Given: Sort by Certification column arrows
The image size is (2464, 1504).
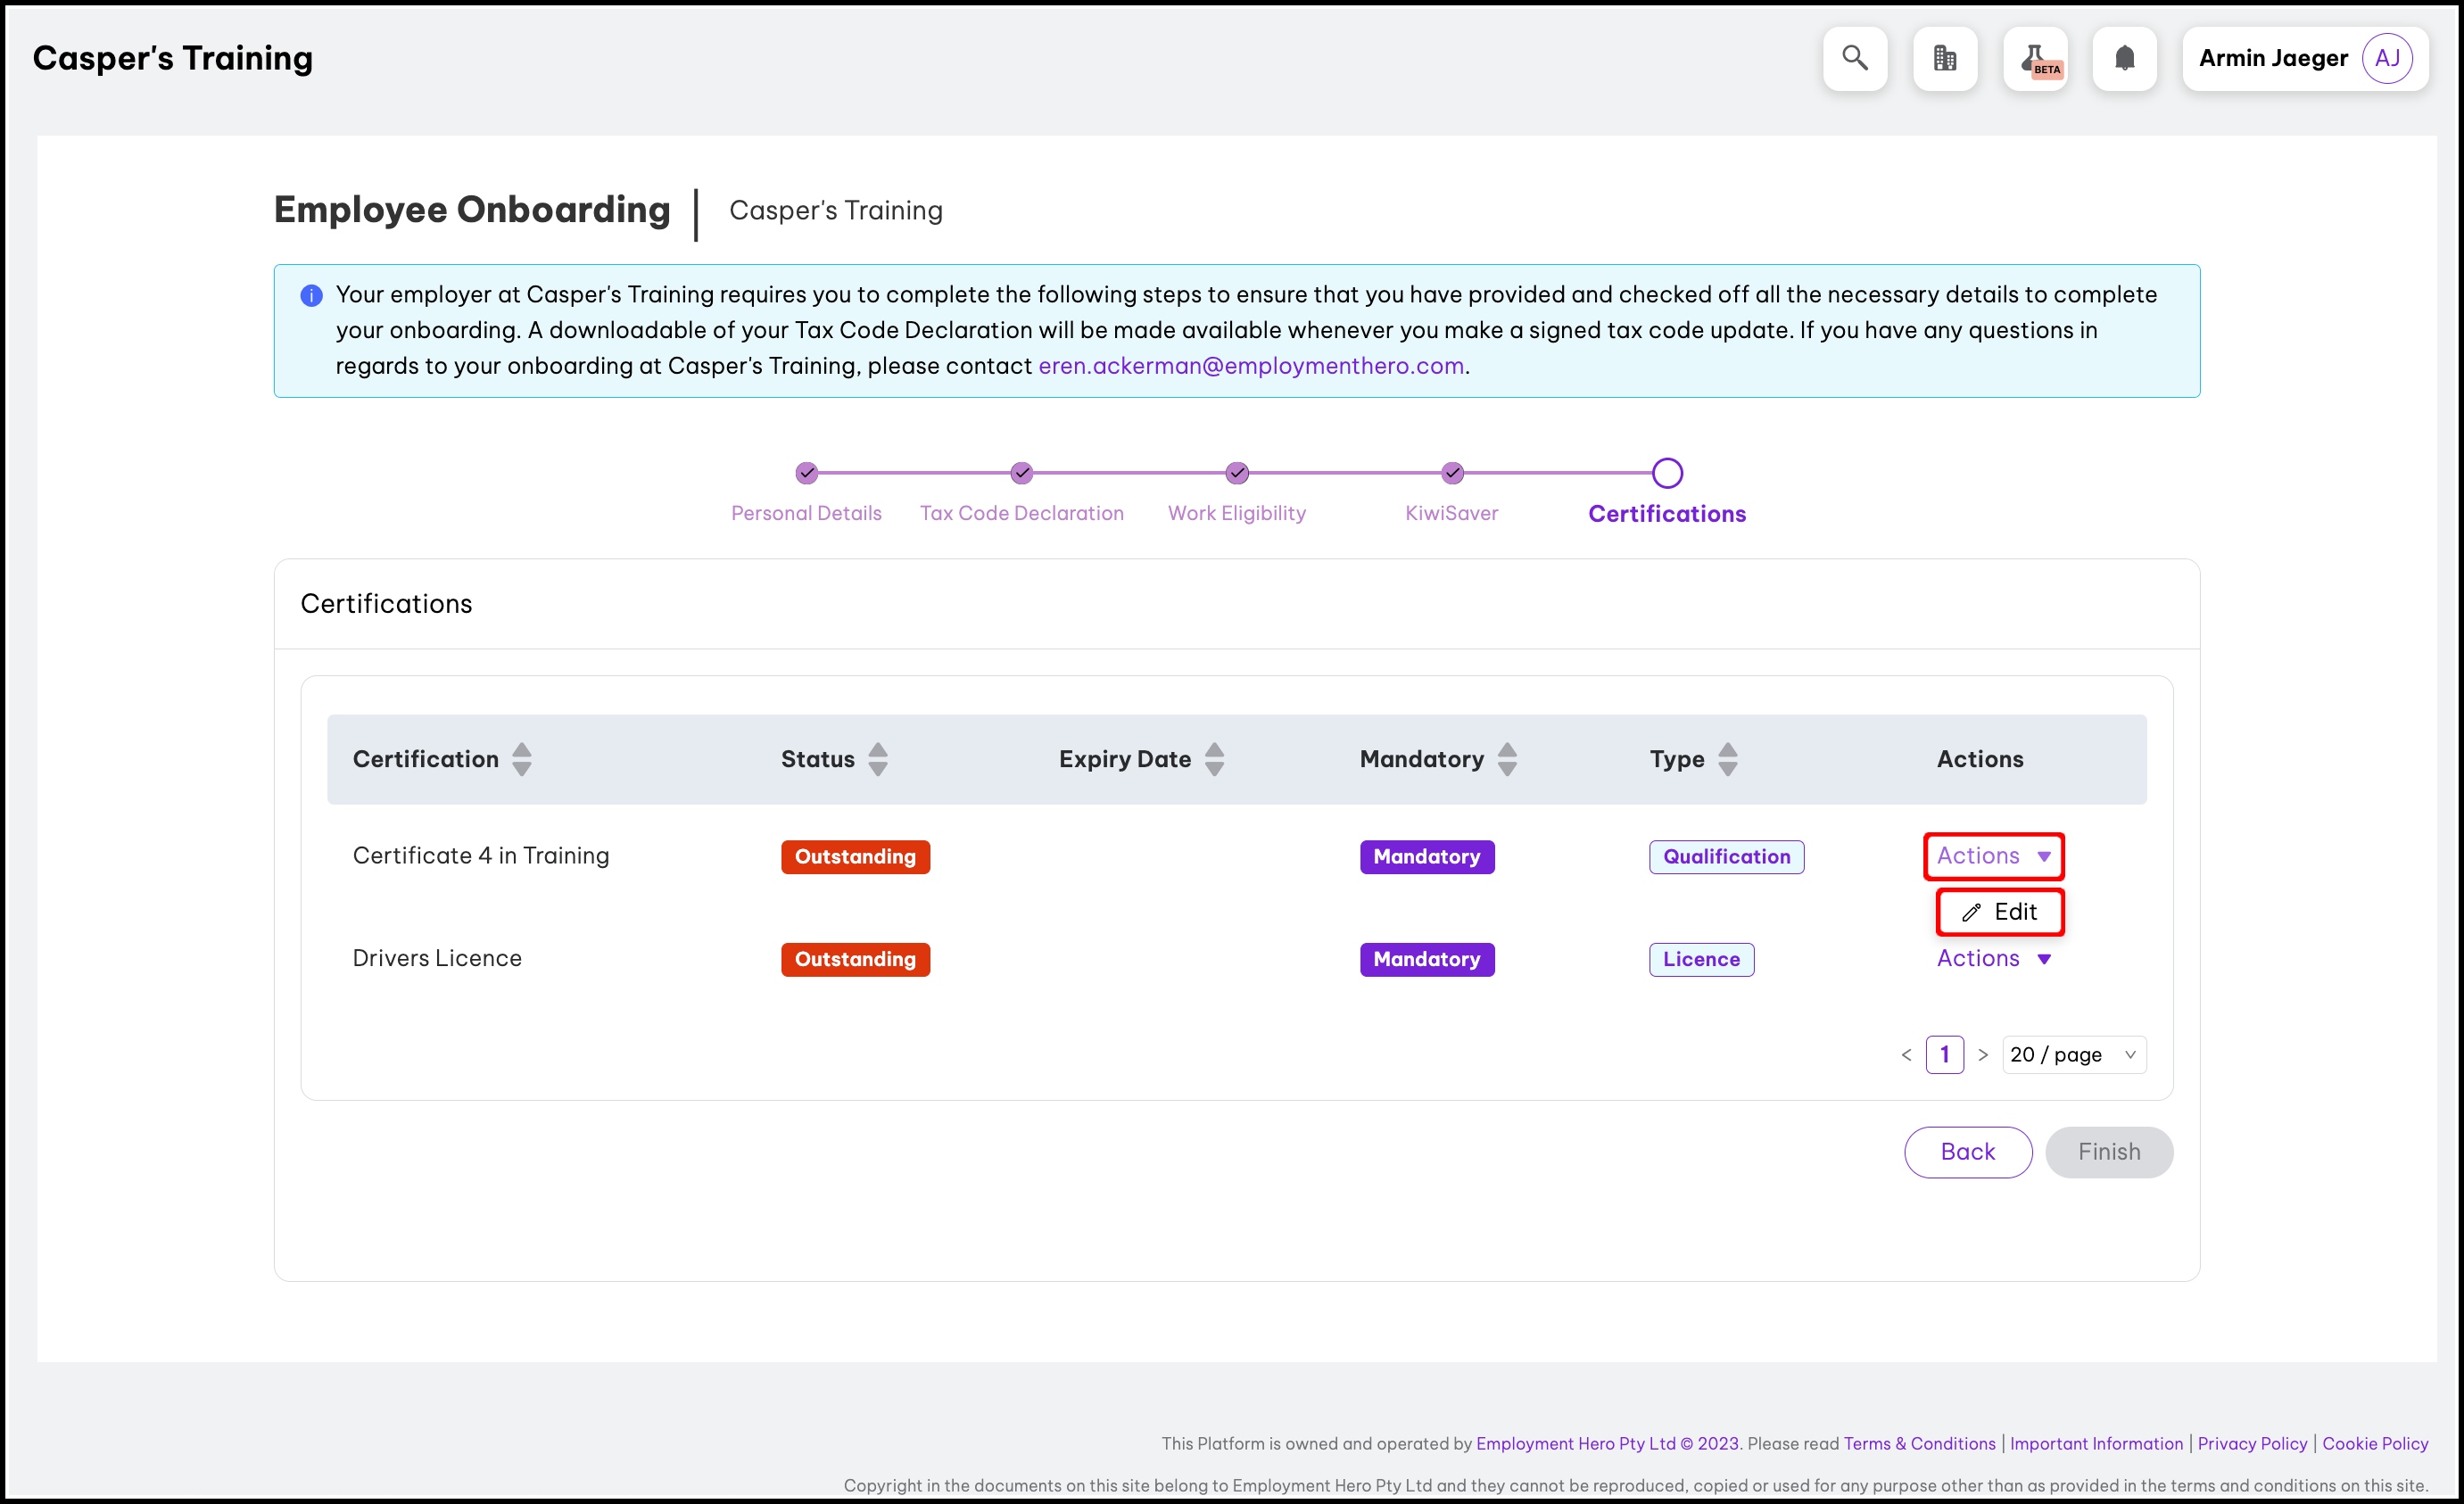Looking at the screenshot, I should click(x=521, y=759).
